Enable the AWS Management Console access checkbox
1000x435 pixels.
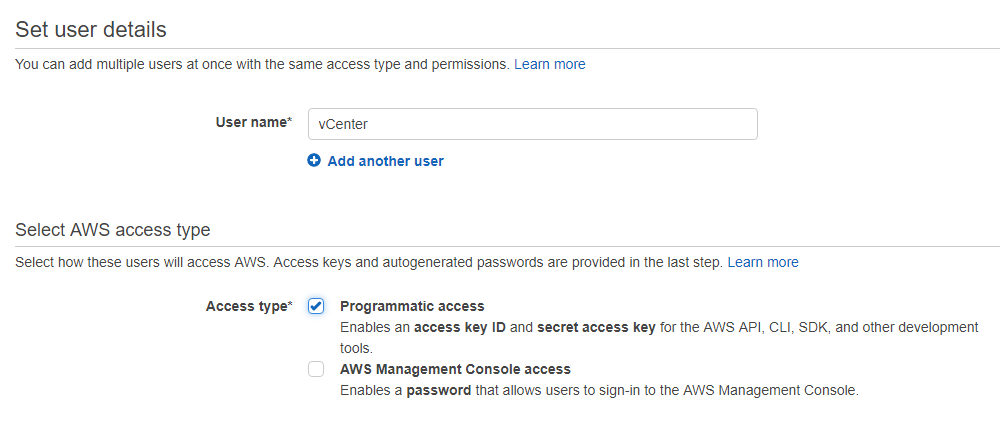pyautogui.click(x=316, y=369)
